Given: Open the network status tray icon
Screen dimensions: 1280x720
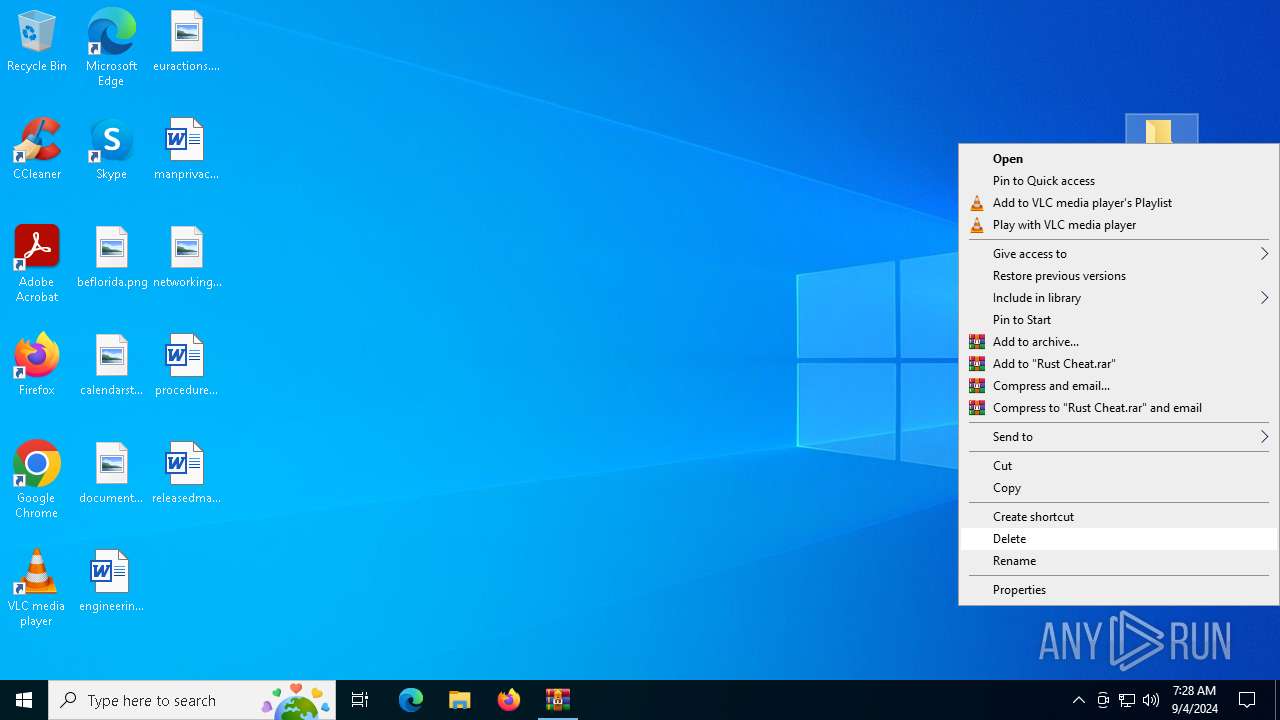Looking at the screenshot, I should (1127, 700).
